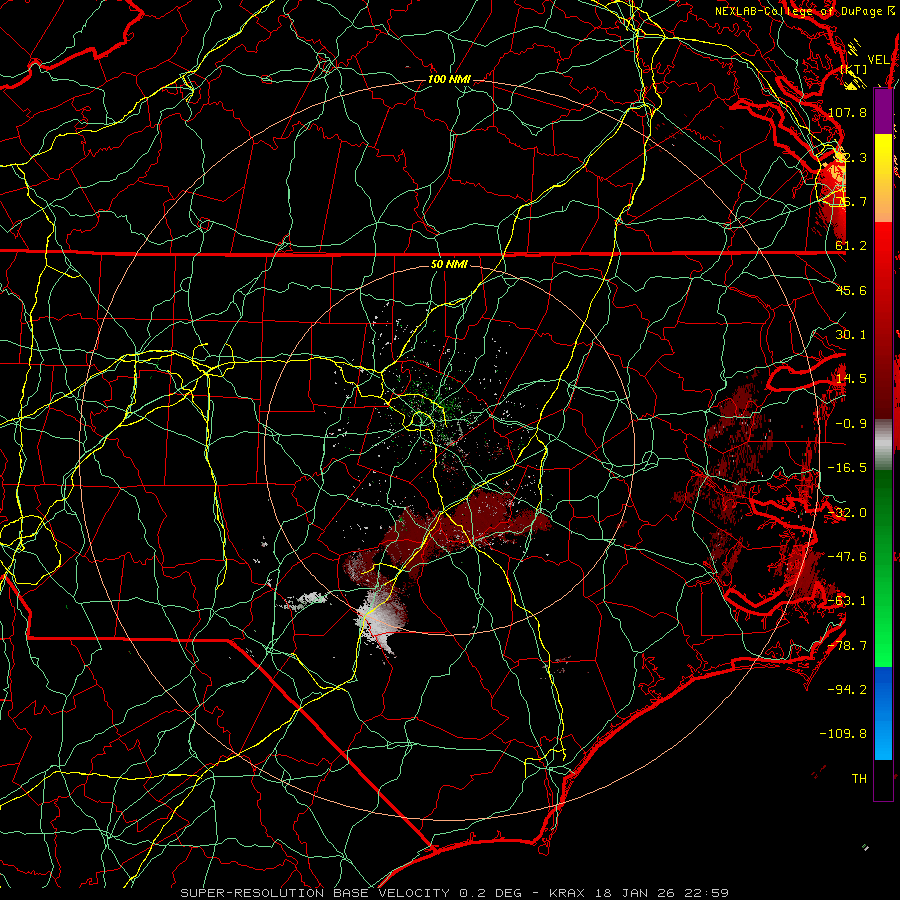Click the 14.5 velocity scale value

851,379
